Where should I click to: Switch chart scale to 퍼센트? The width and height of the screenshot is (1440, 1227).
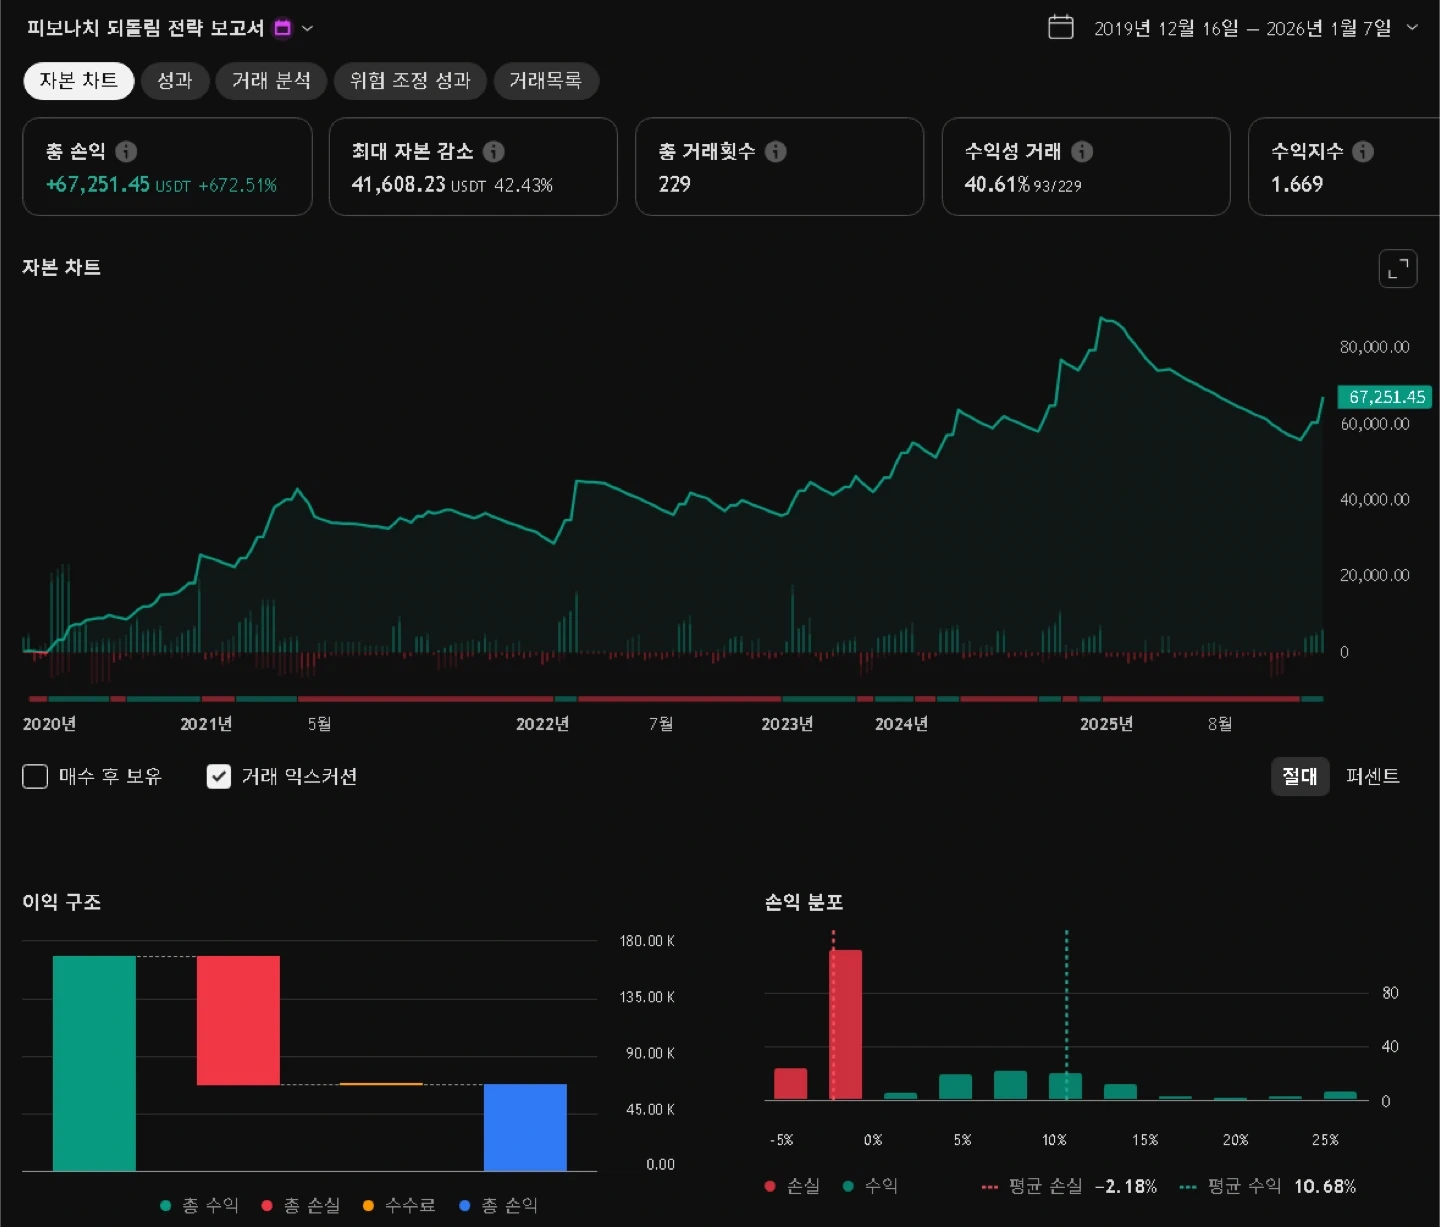[x=1372, y=776]
